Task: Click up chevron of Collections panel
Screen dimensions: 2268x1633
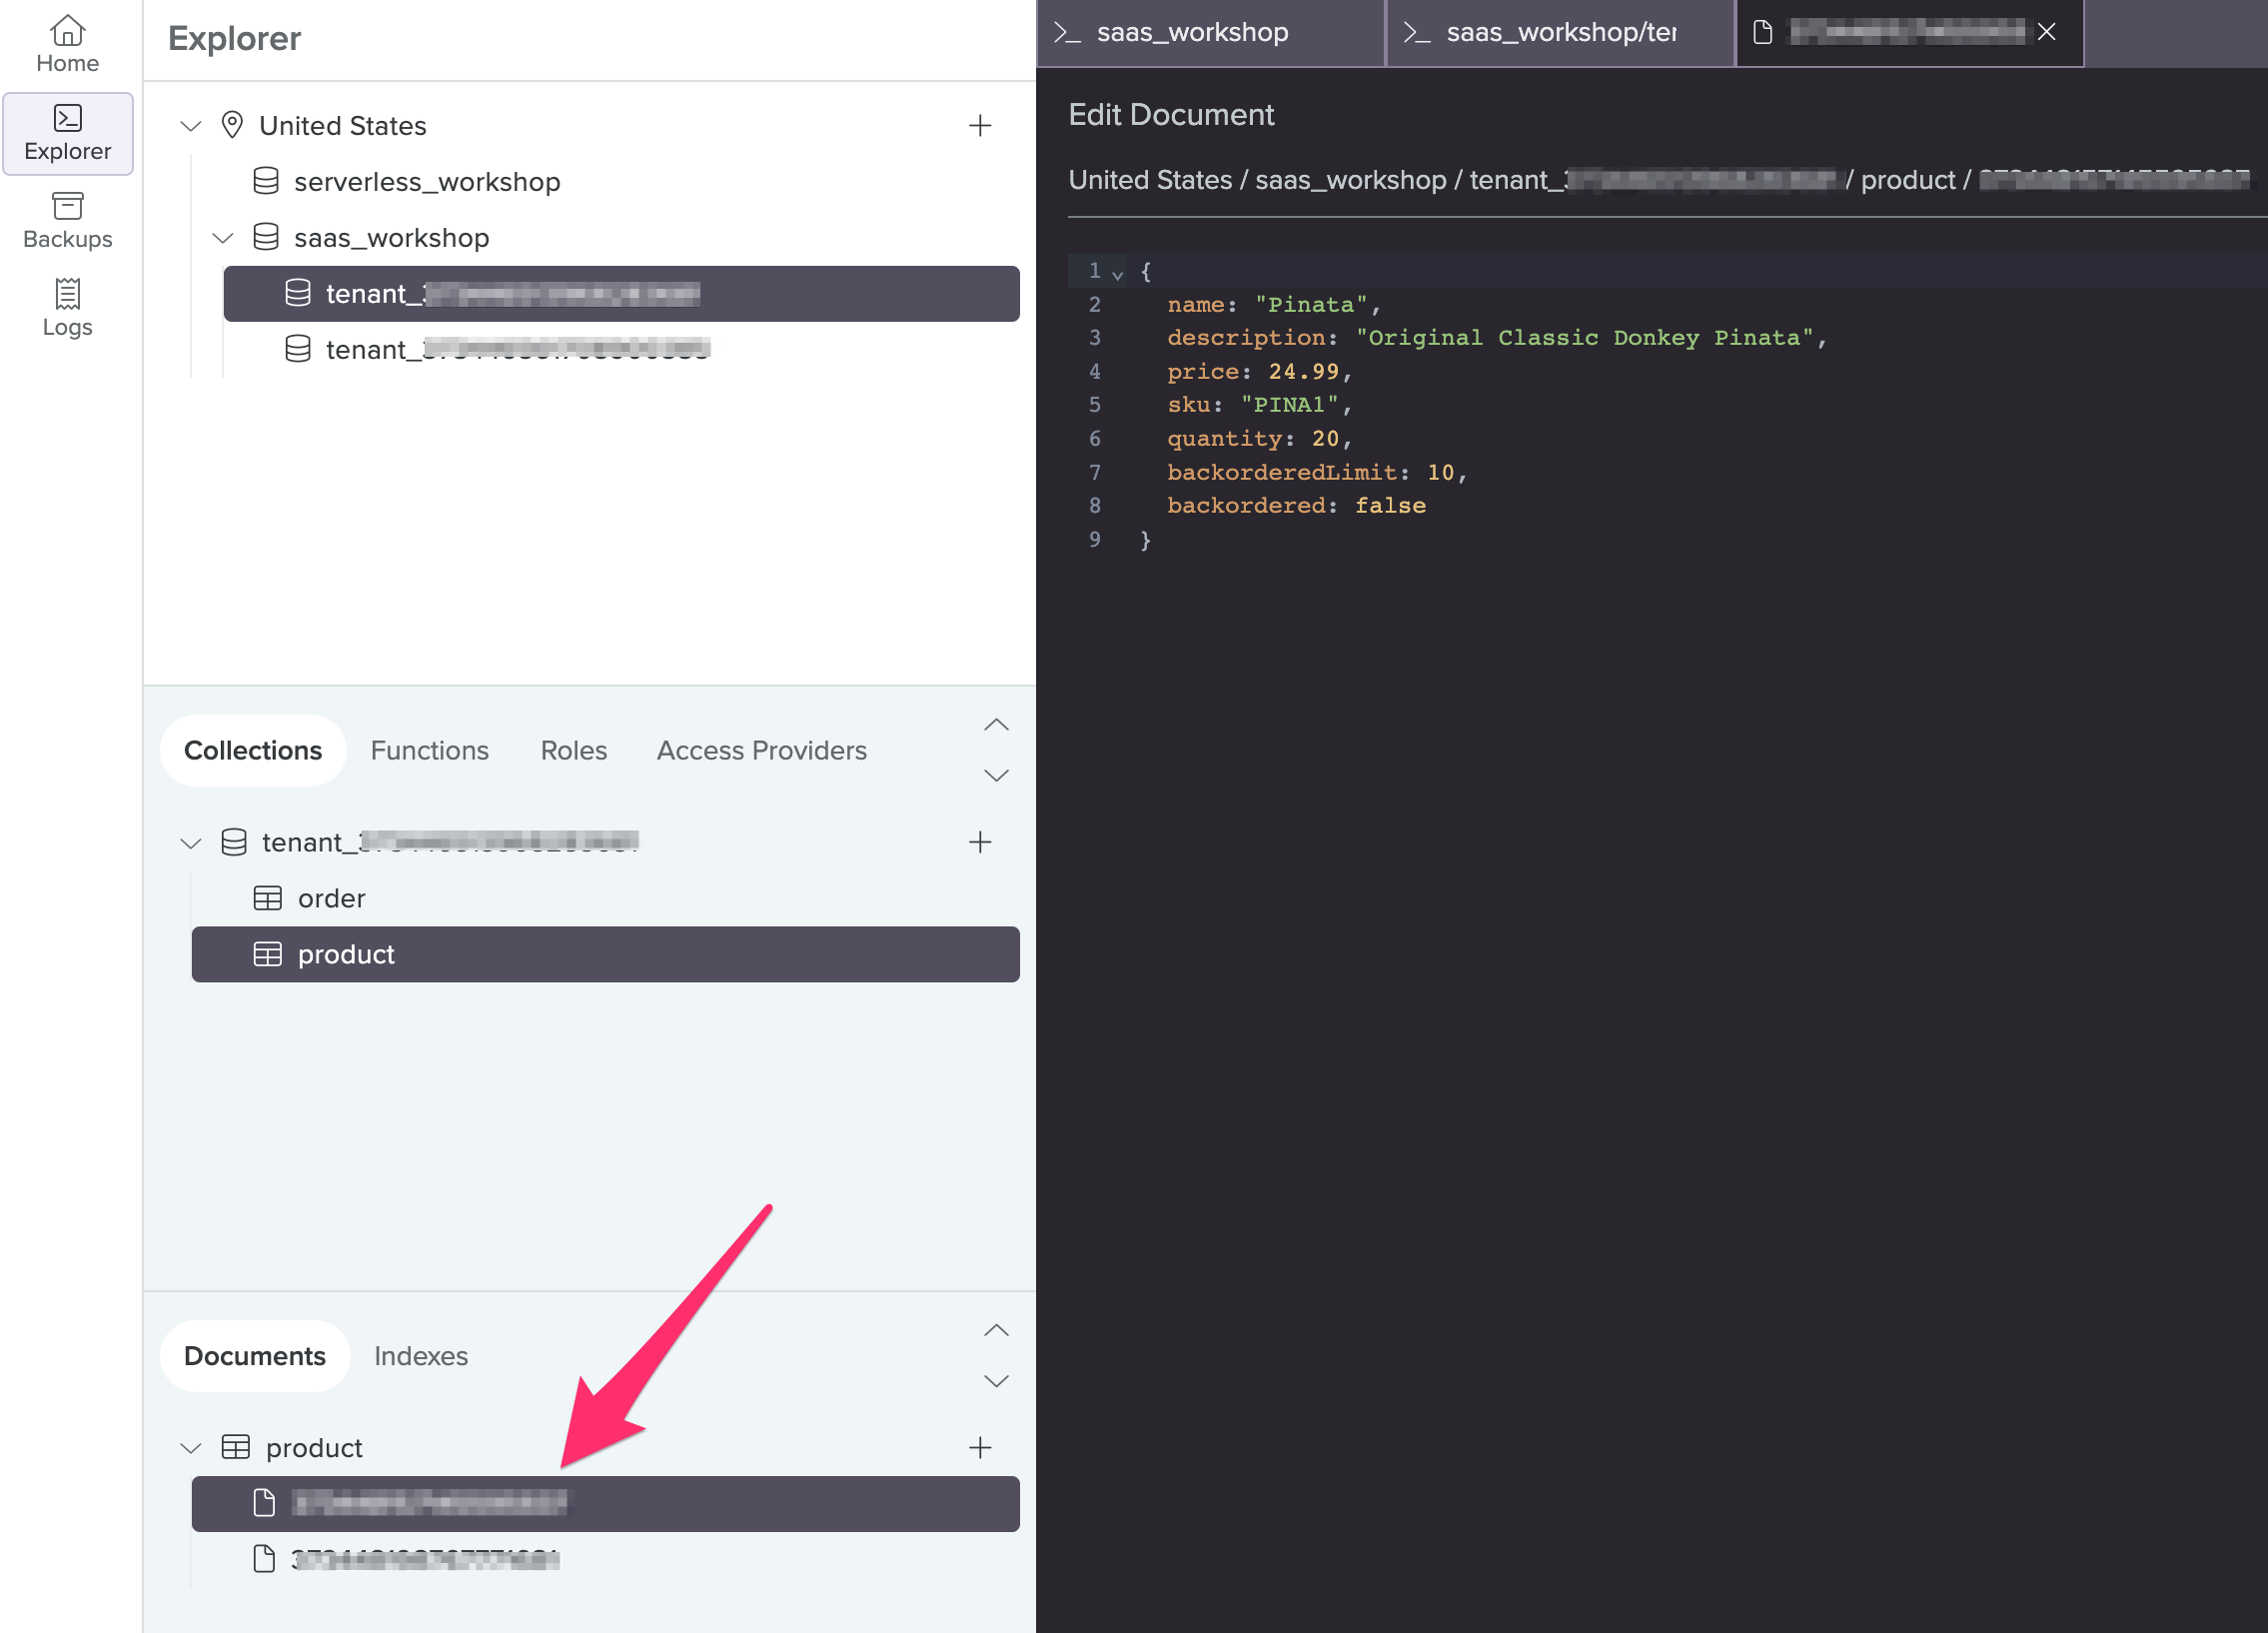Action: pos(996,725)
